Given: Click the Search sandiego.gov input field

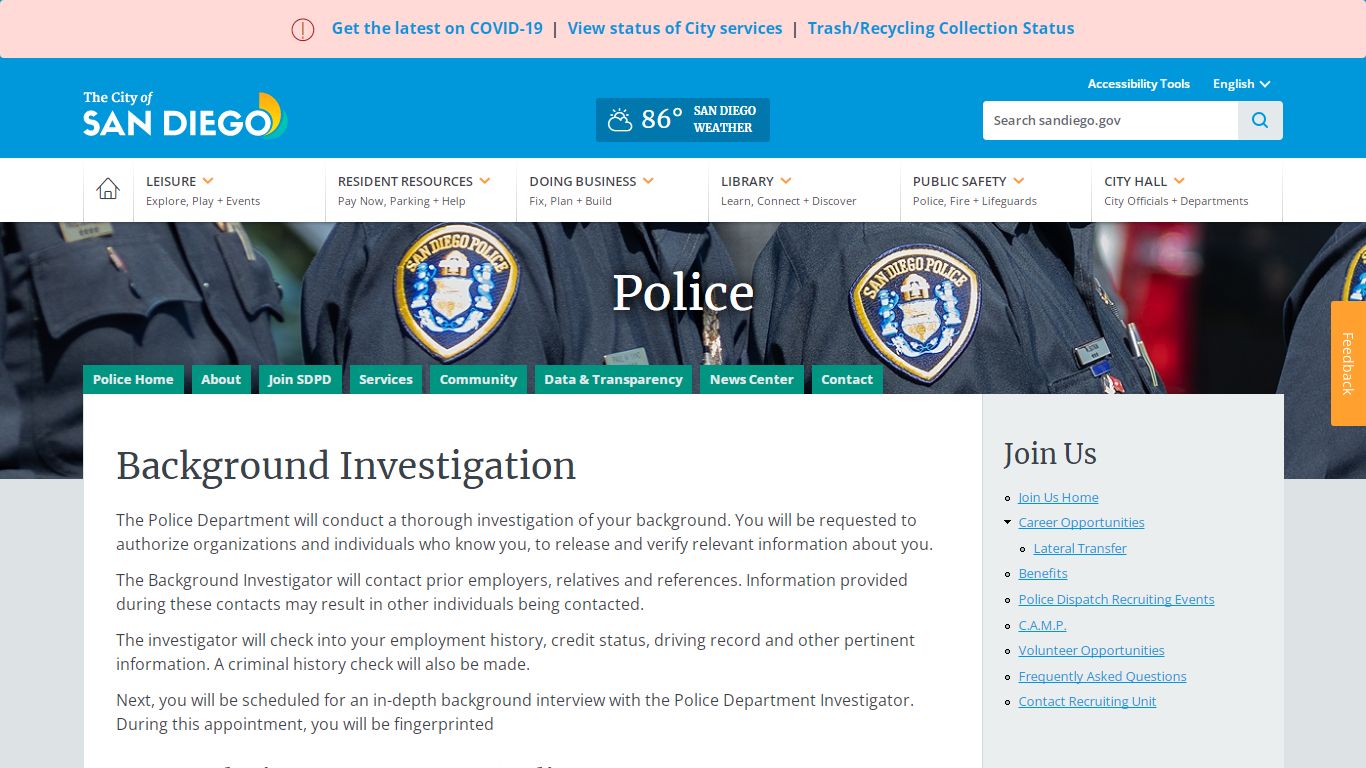Looking at the screenshot, I should pyautogui.click(x=1110, y=120).
